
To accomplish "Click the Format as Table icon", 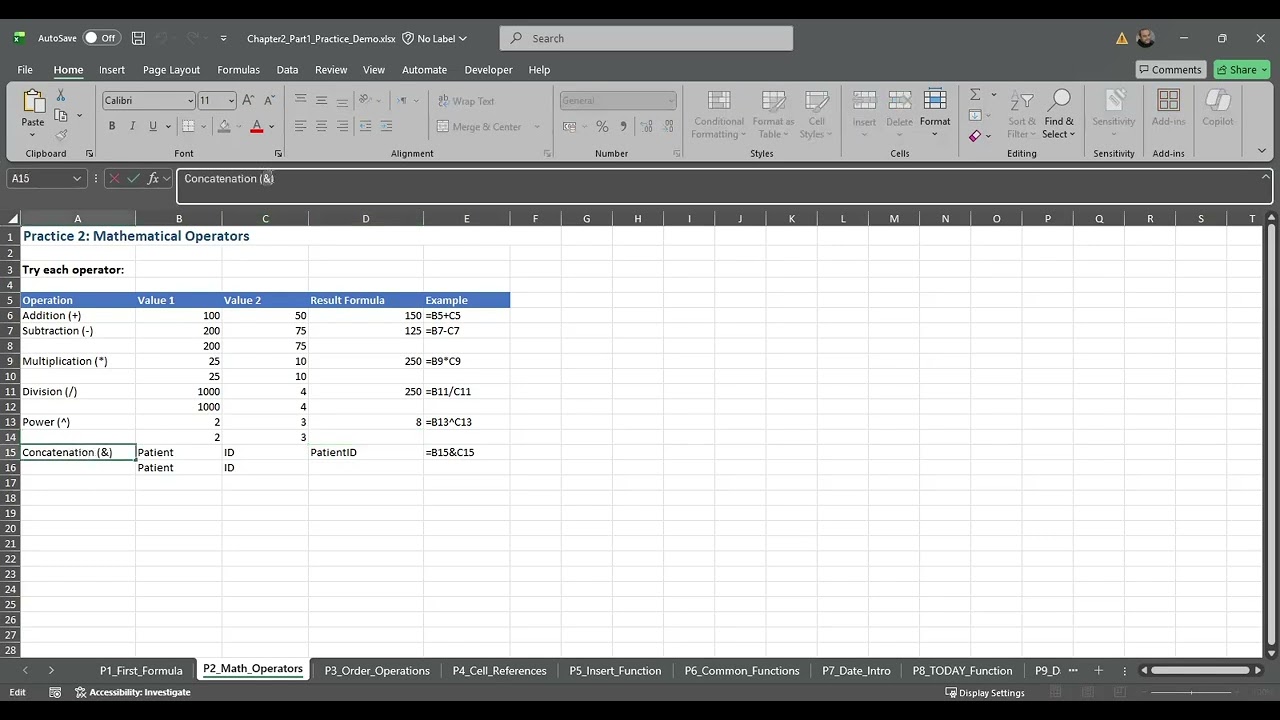I will click(x=773, y=100).
